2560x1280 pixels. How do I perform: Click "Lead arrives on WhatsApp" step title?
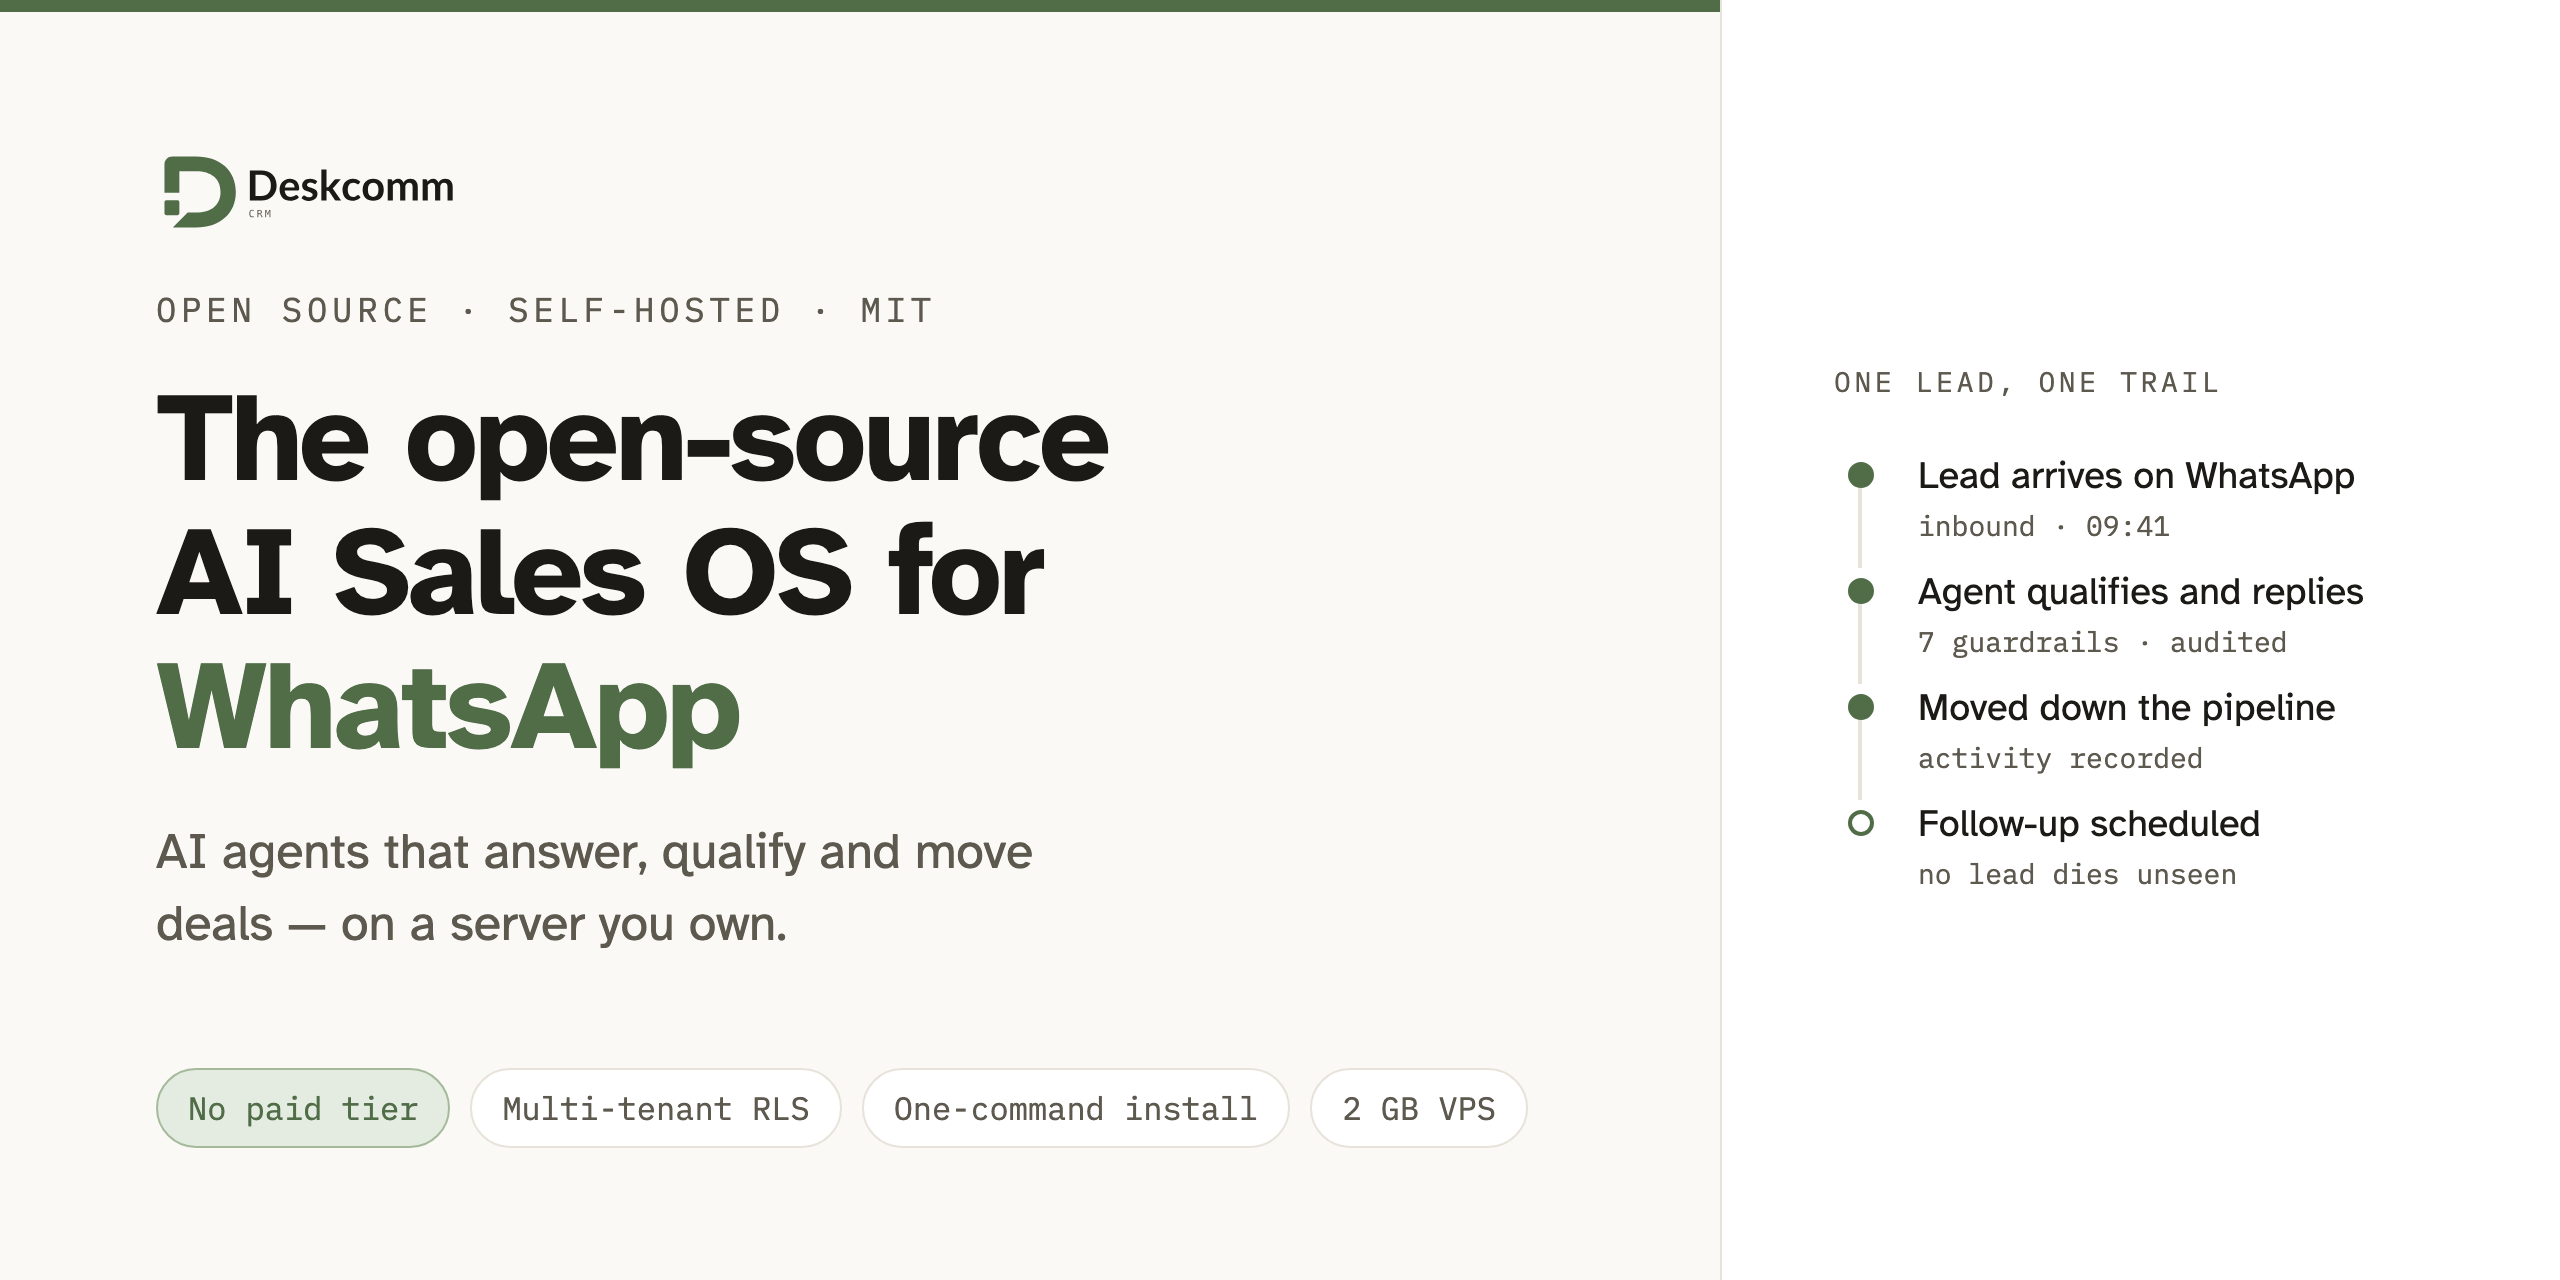[2136, 475]
